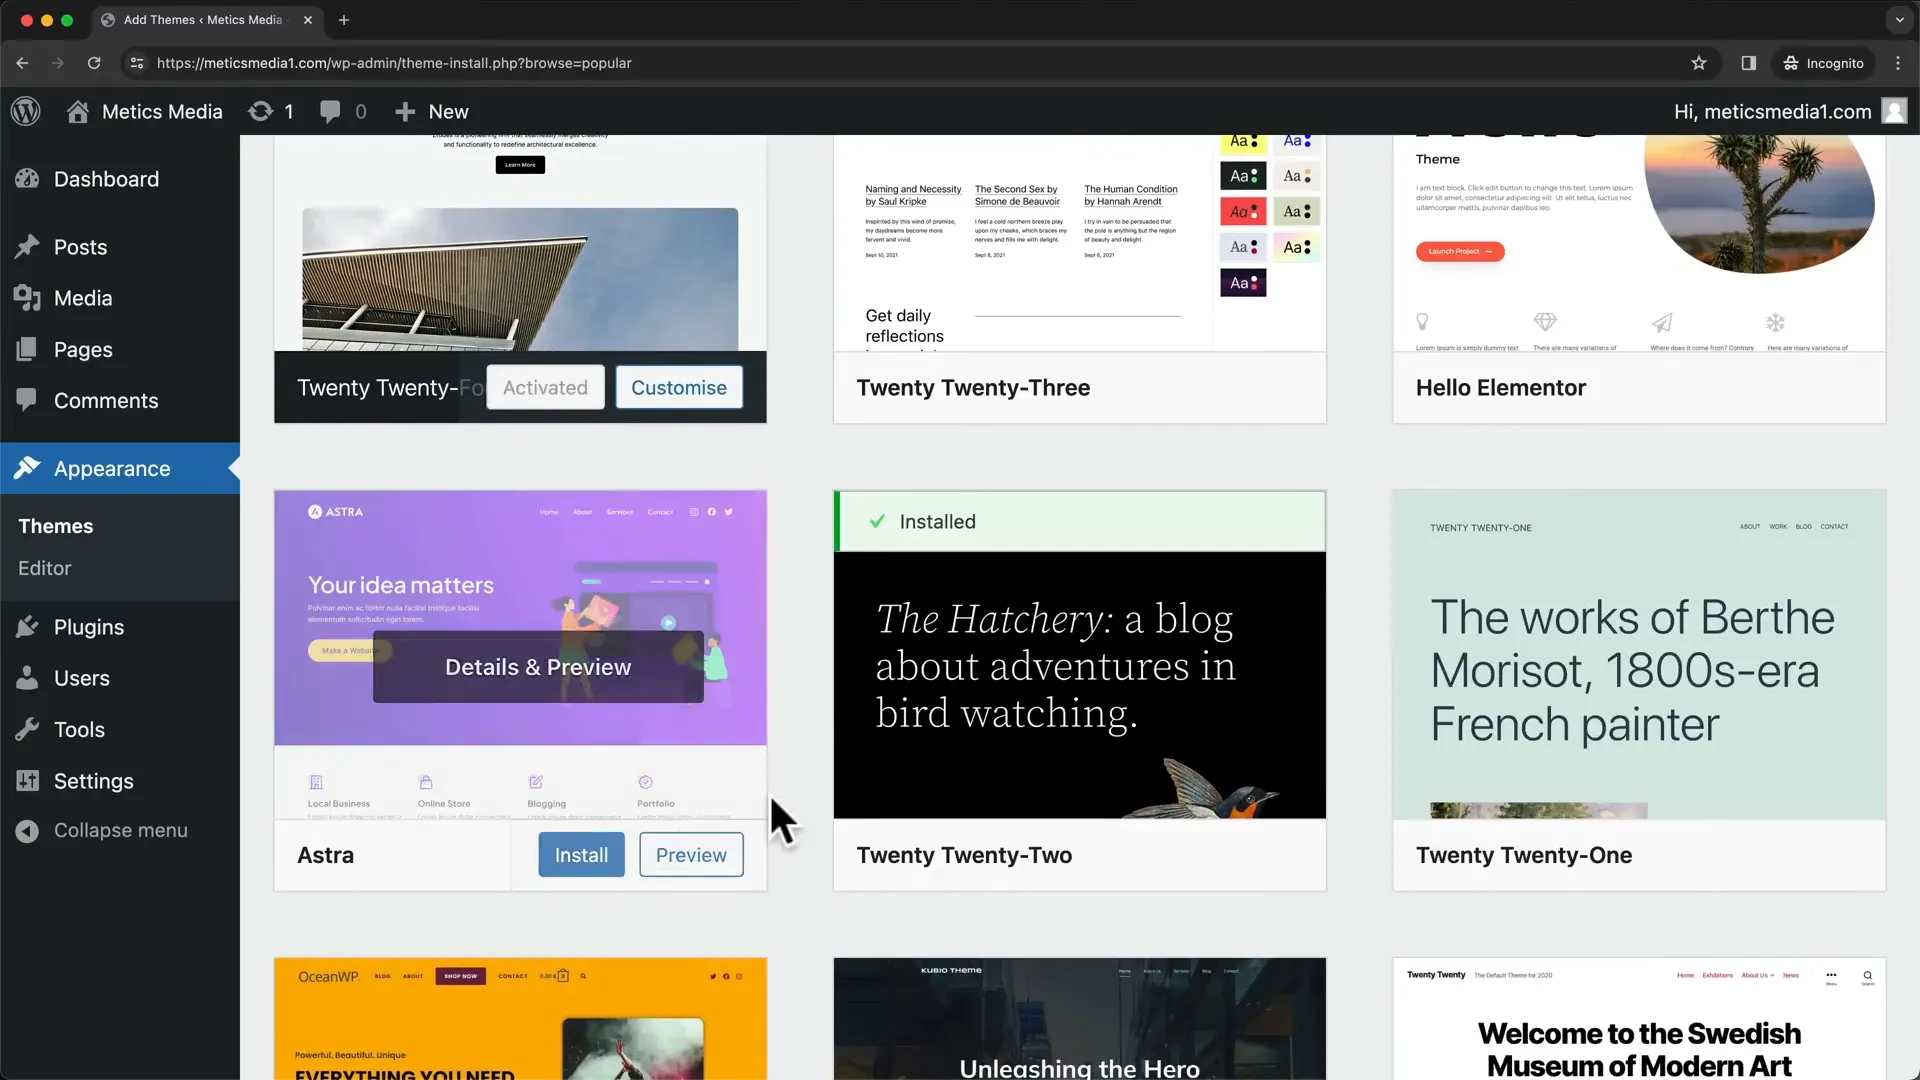
Task: Click the Tools wrench icon
Action: 28,729
